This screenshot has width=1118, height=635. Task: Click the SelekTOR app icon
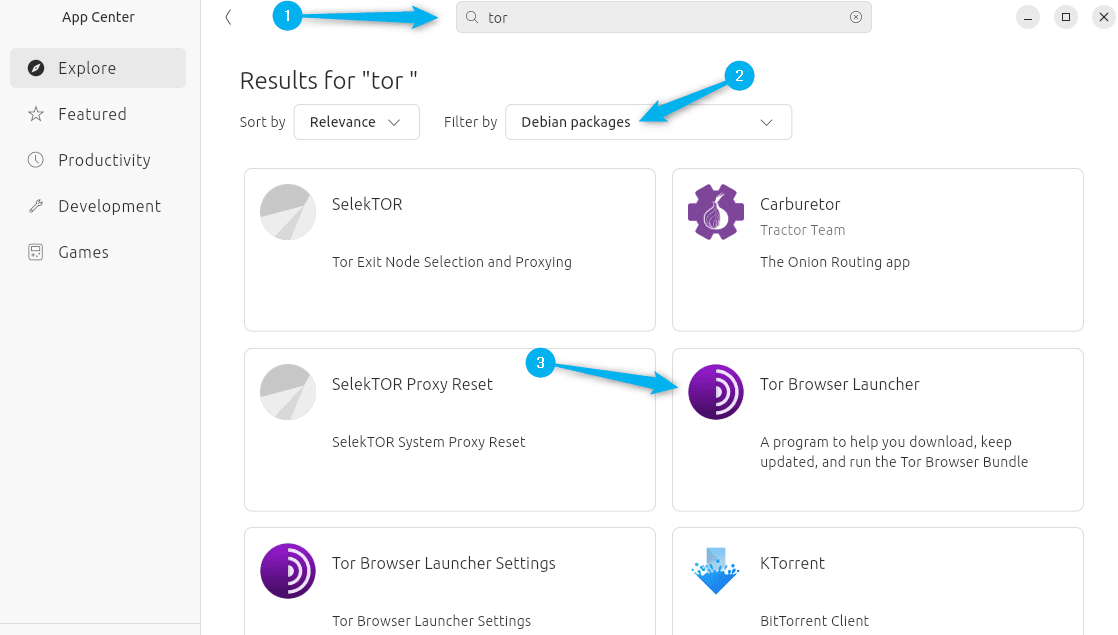tap(287, 212)
